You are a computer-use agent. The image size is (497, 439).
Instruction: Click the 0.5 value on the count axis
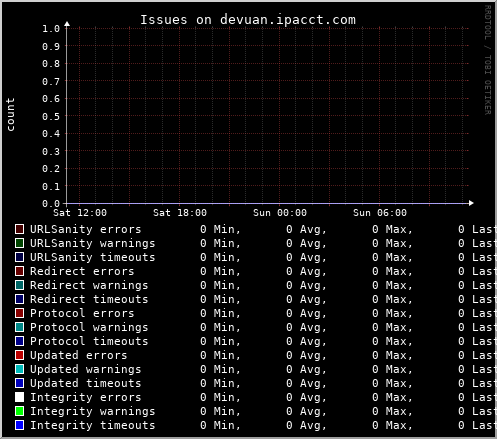[51, 116]
